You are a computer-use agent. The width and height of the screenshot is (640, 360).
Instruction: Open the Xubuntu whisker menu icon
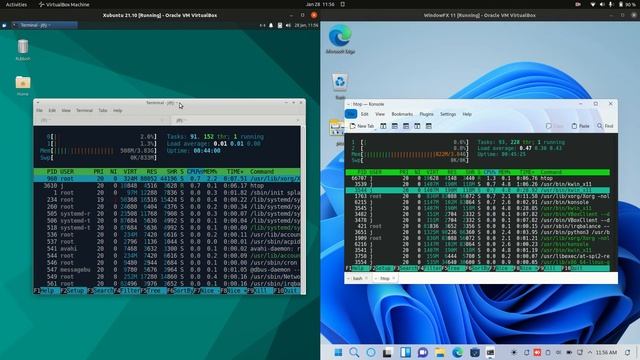click(x=4, y=25)
